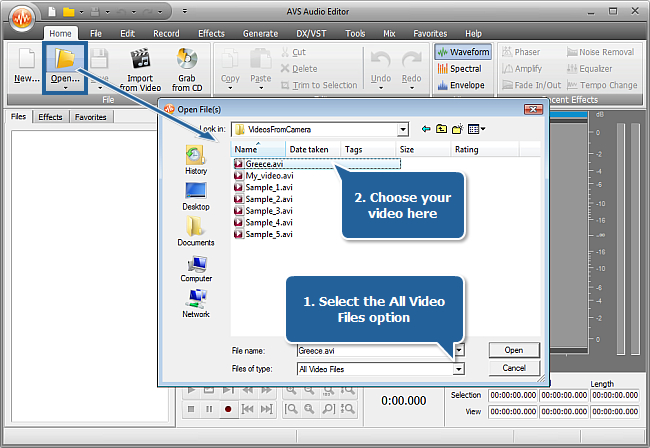Switch to the Favorites panel tab
Image resolution: width=650 pixels, height=448 pixels.
tap(90, 117)
